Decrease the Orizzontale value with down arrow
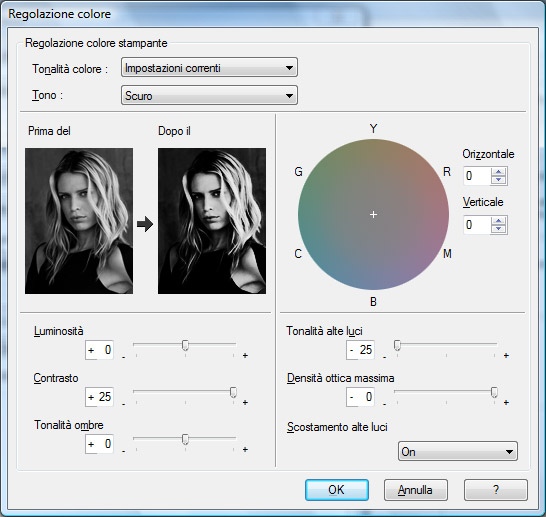This screenshot has width=546, height=517. [499, 180]
